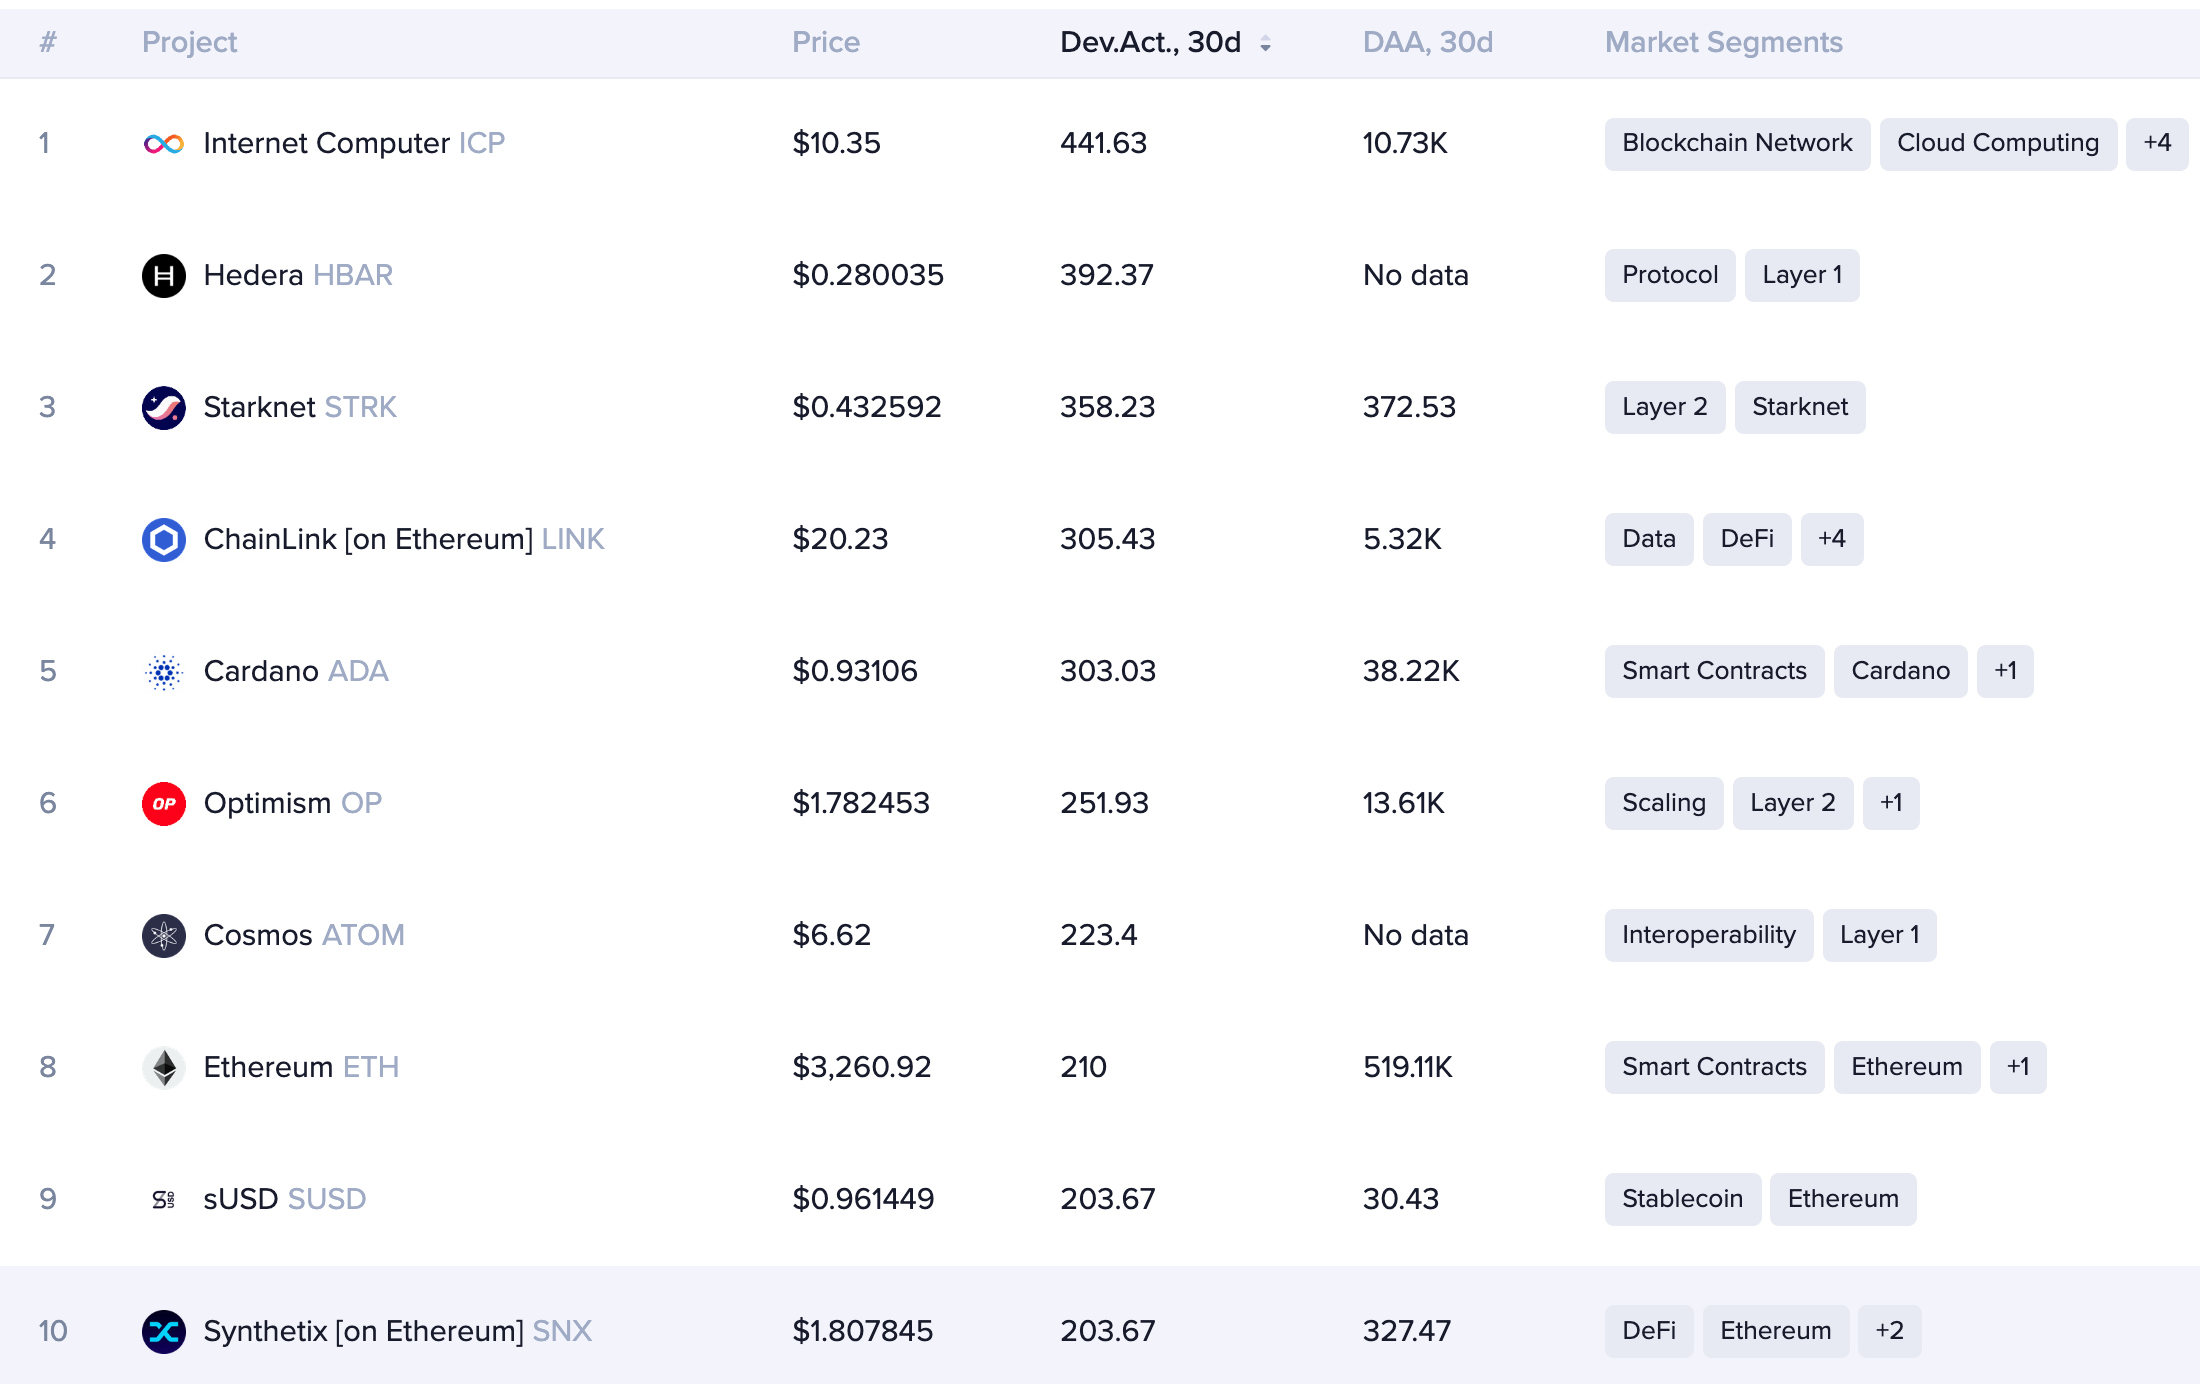The height and width of the screenshot is (1384, 2200).
Task: Select the Cloud Computing segment tag
Action: [1998, 144]
